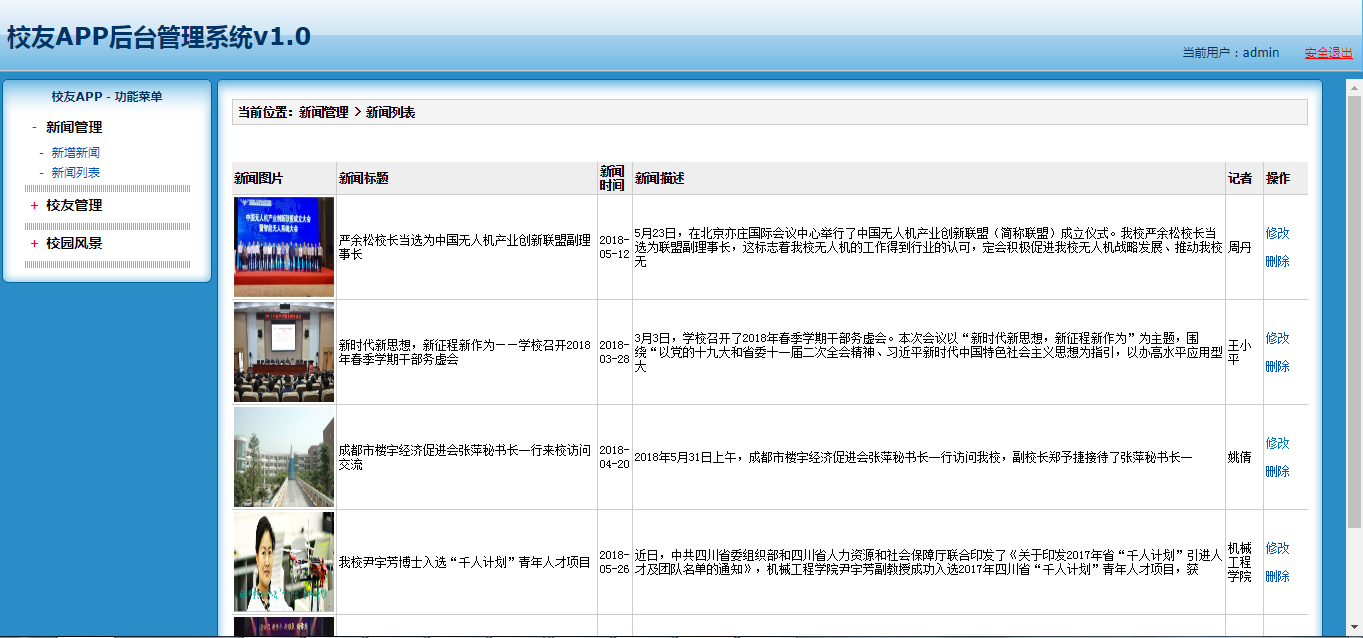Click the description starting 近日，中共四川省委组织部
Viewport: 1363px width, 638px height.
928,562
